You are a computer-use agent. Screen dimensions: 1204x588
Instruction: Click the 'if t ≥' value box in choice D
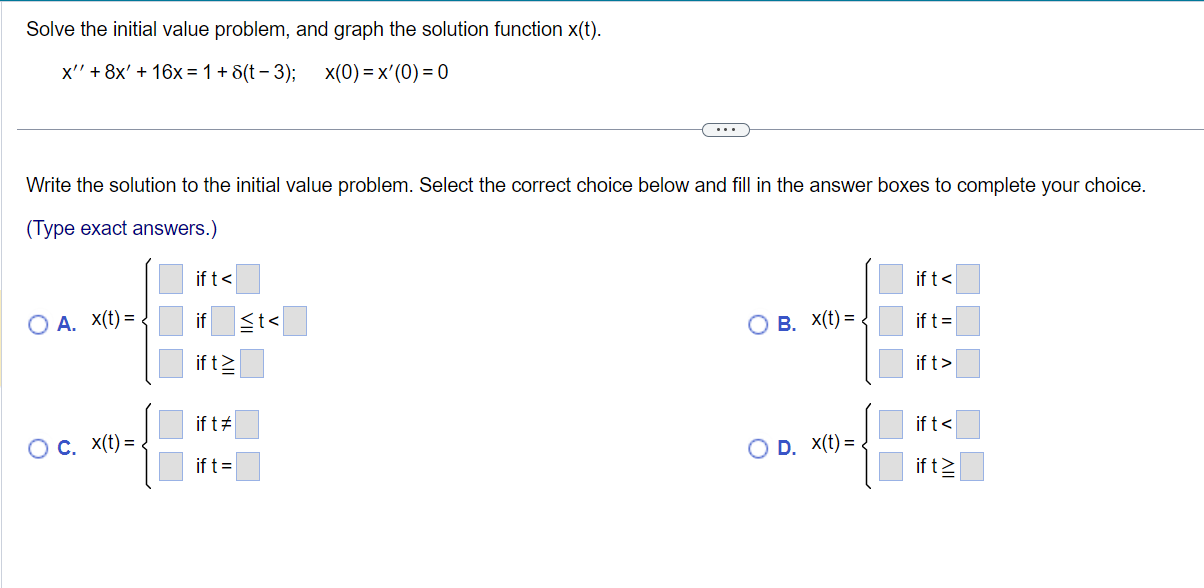pos(972,466)
